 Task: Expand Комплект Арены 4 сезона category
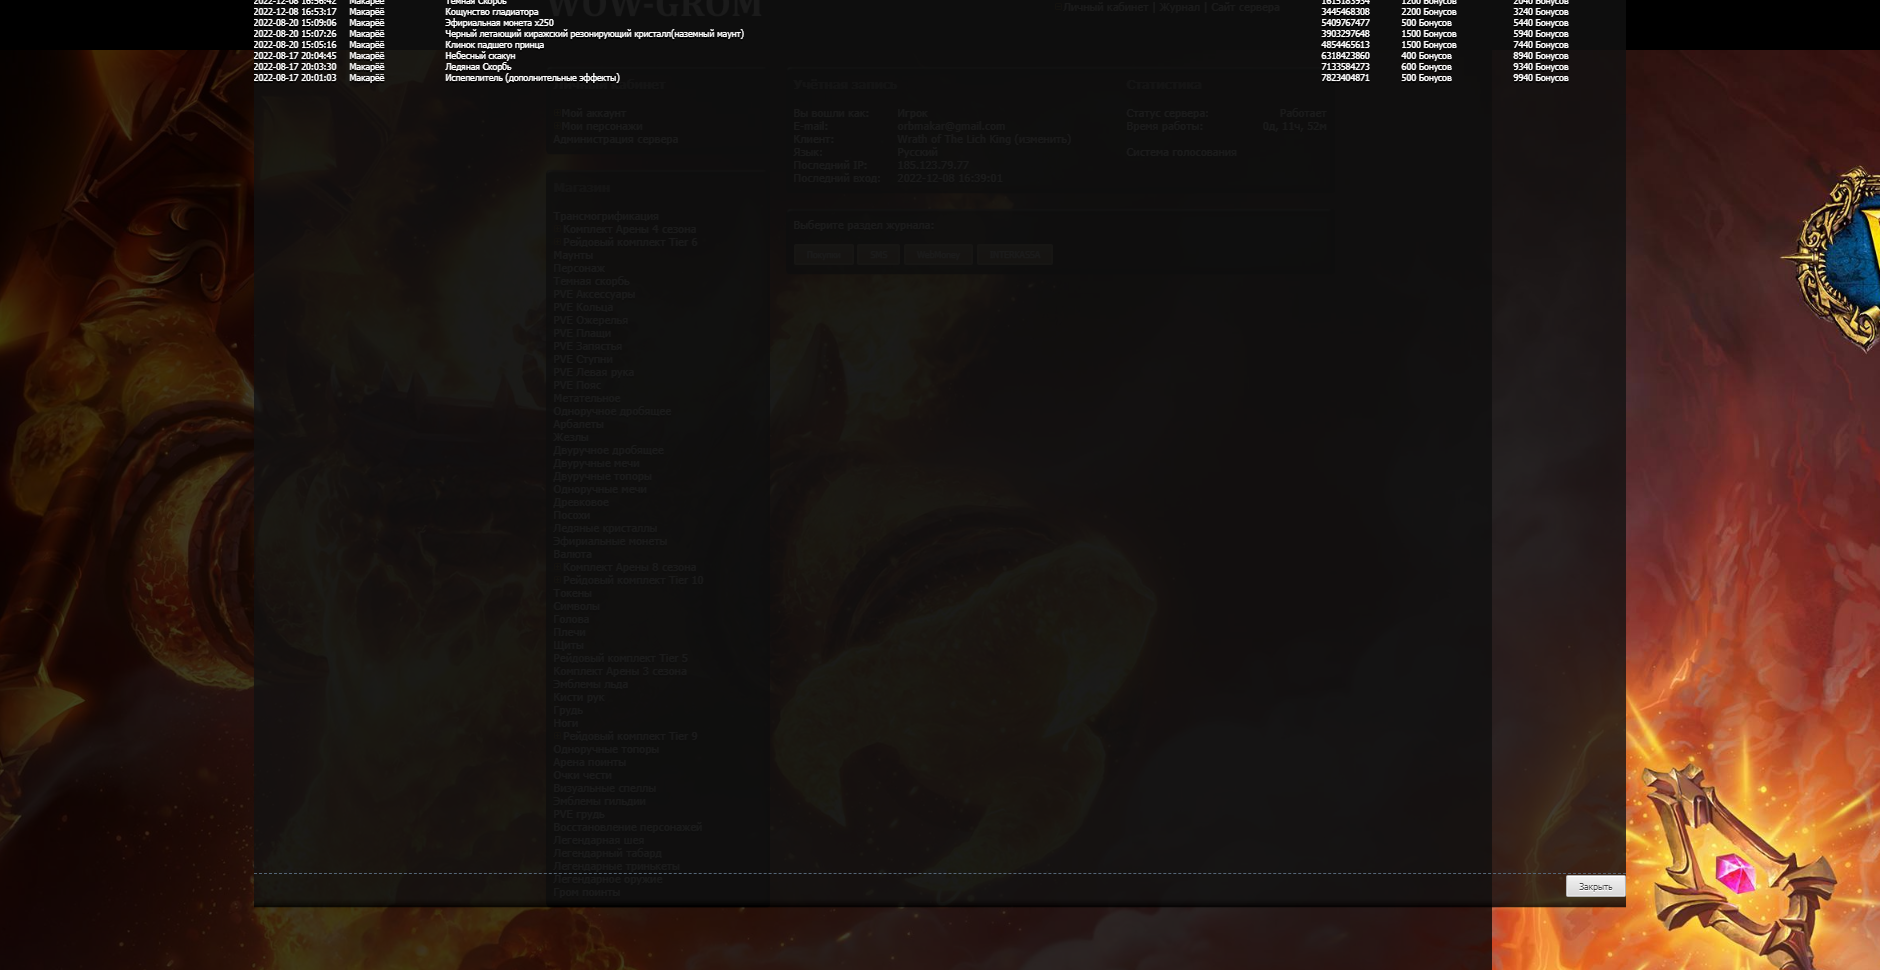click(x=628, y=229)
